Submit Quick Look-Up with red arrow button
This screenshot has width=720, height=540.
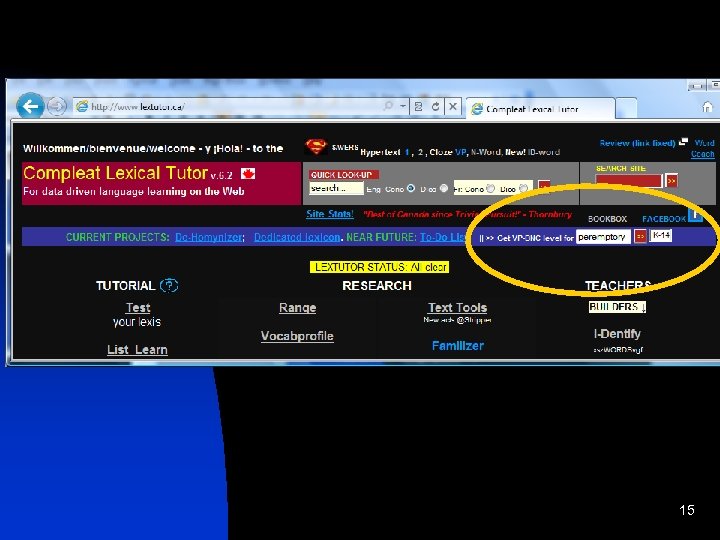[x=544, y=186]
